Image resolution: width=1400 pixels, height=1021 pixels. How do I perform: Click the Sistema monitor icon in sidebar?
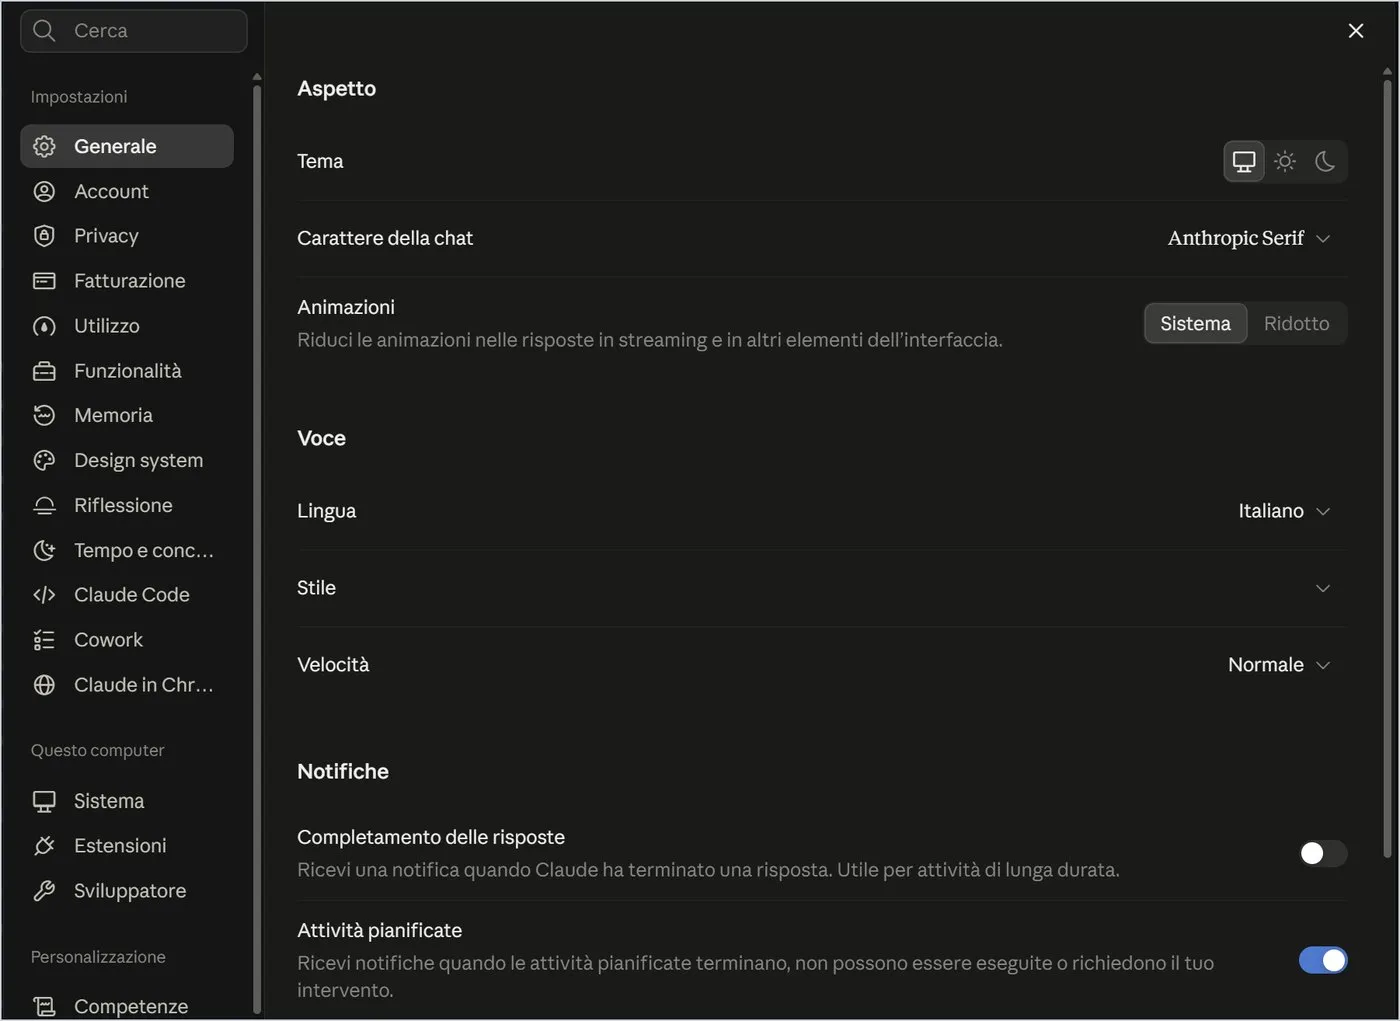(44, 801)
